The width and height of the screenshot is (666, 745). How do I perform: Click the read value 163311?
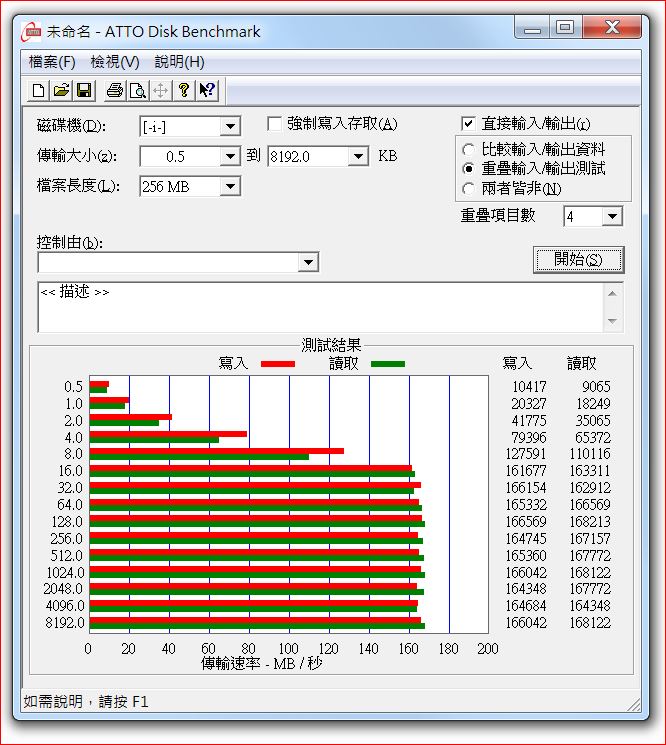coord(590,471)
